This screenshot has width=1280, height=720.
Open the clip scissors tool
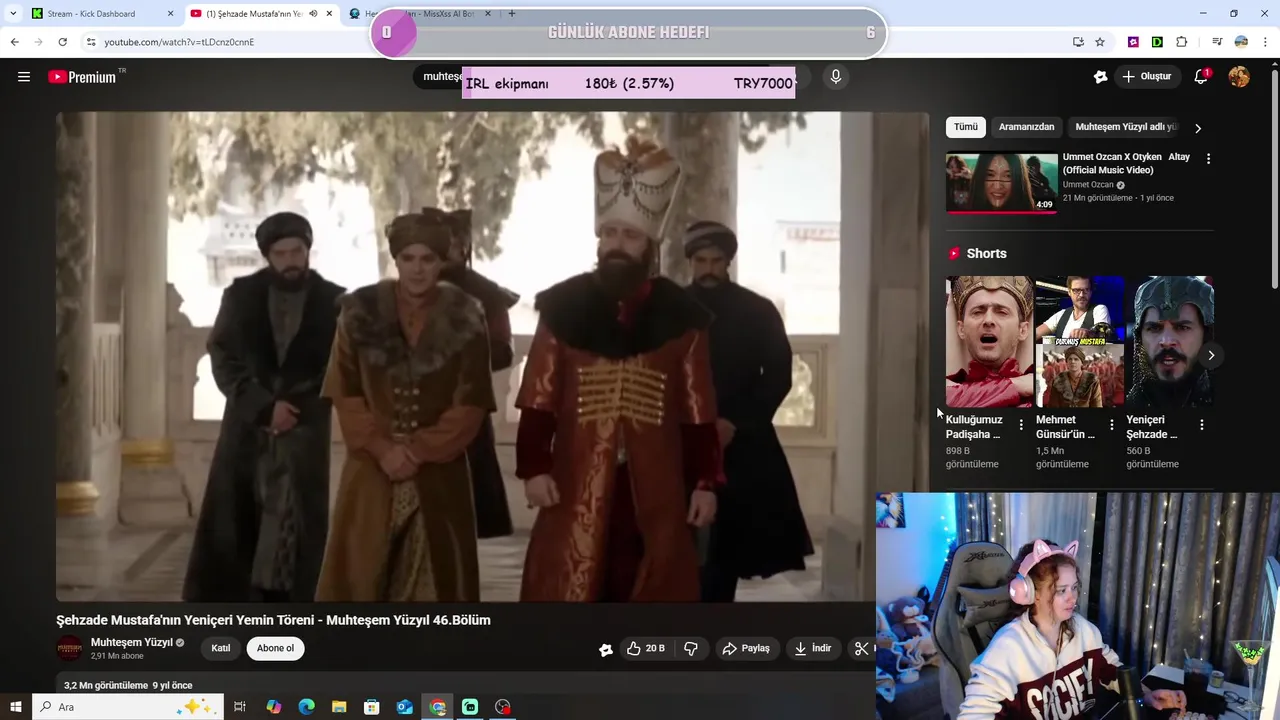[861, 649]
